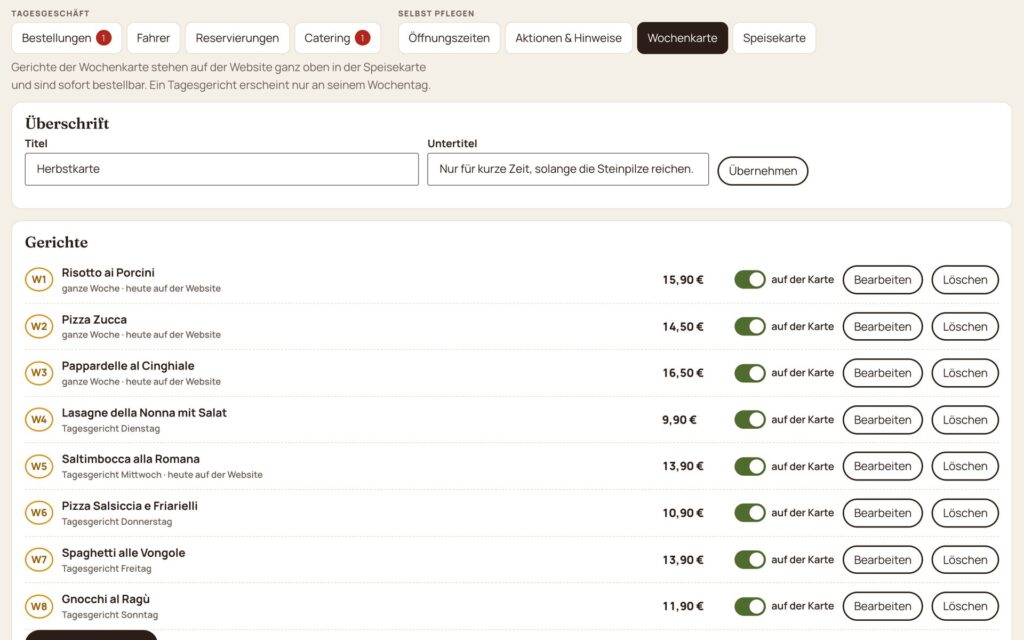Click the W6 badge for Pizza Salsiccia e Friarielli
Screen dimensions: 1024x640
tap(39, 513)
